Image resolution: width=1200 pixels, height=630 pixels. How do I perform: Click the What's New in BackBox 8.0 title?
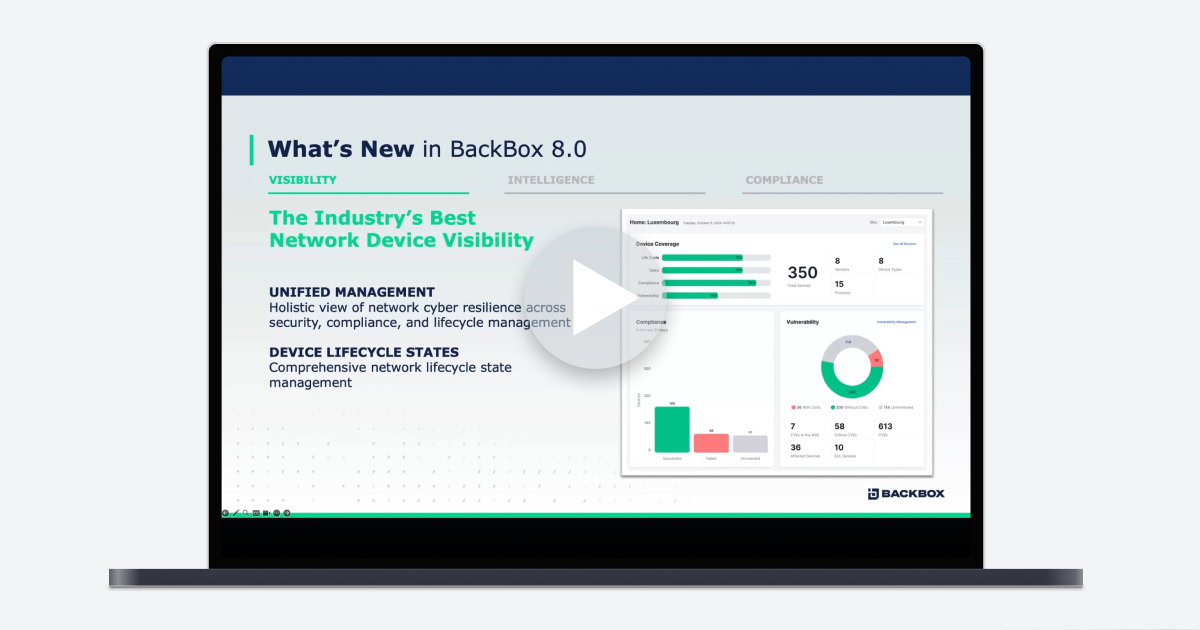click(427, 149)
